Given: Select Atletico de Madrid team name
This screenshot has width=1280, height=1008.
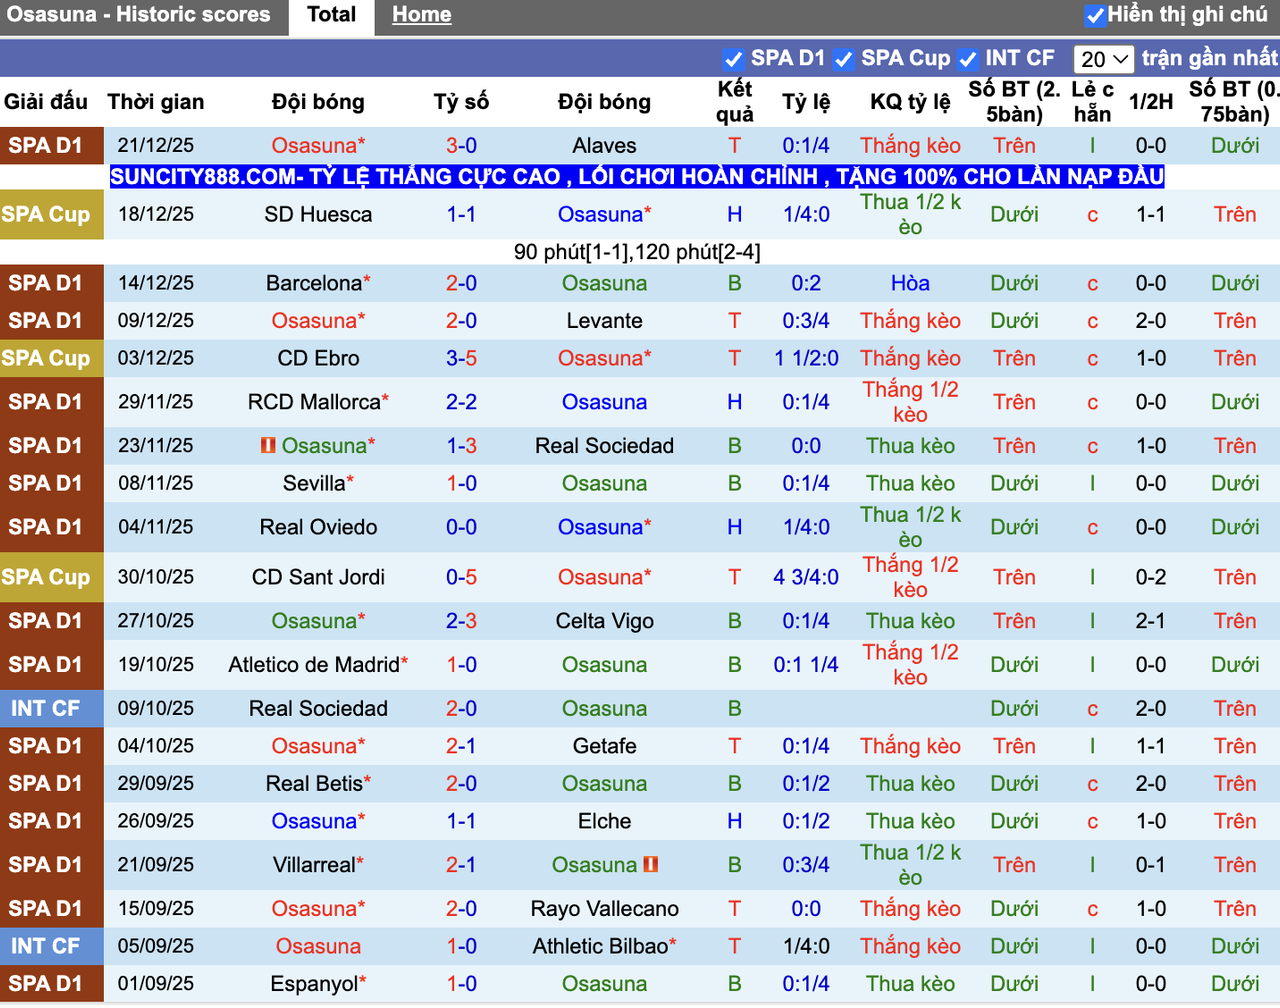Looking at the screenshot, I should [313, 665].
